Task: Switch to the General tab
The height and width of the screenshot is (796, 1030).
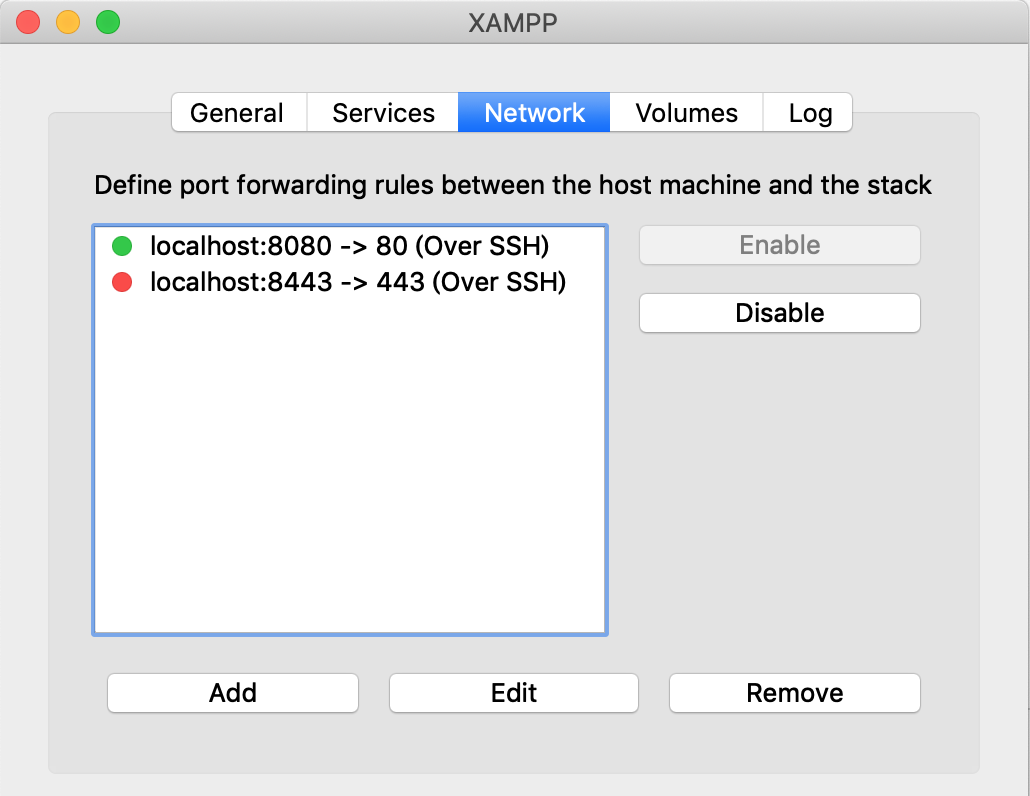Action: (239, 112)
